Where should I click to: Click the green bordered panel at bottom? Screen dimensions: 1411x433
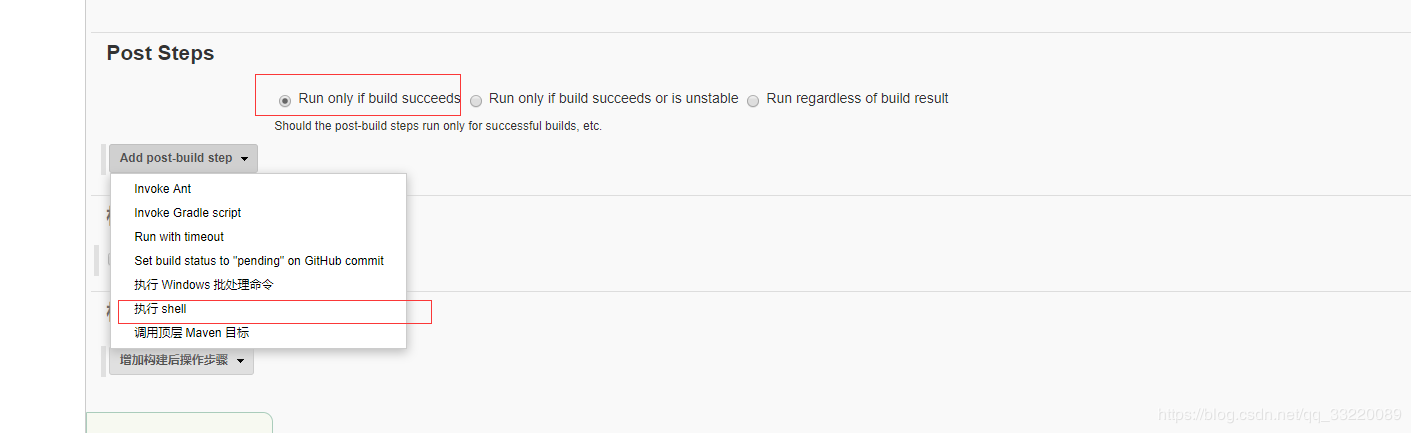pyautogui.click(x=179, y=422)
